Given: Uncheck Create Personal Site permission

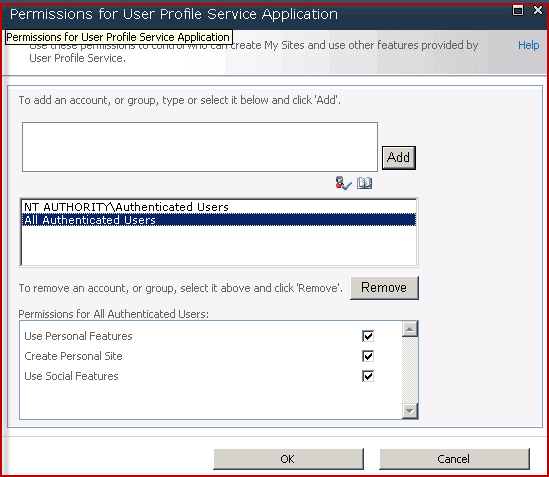Looking at the screenshot, I should click(x=368, y=356).
